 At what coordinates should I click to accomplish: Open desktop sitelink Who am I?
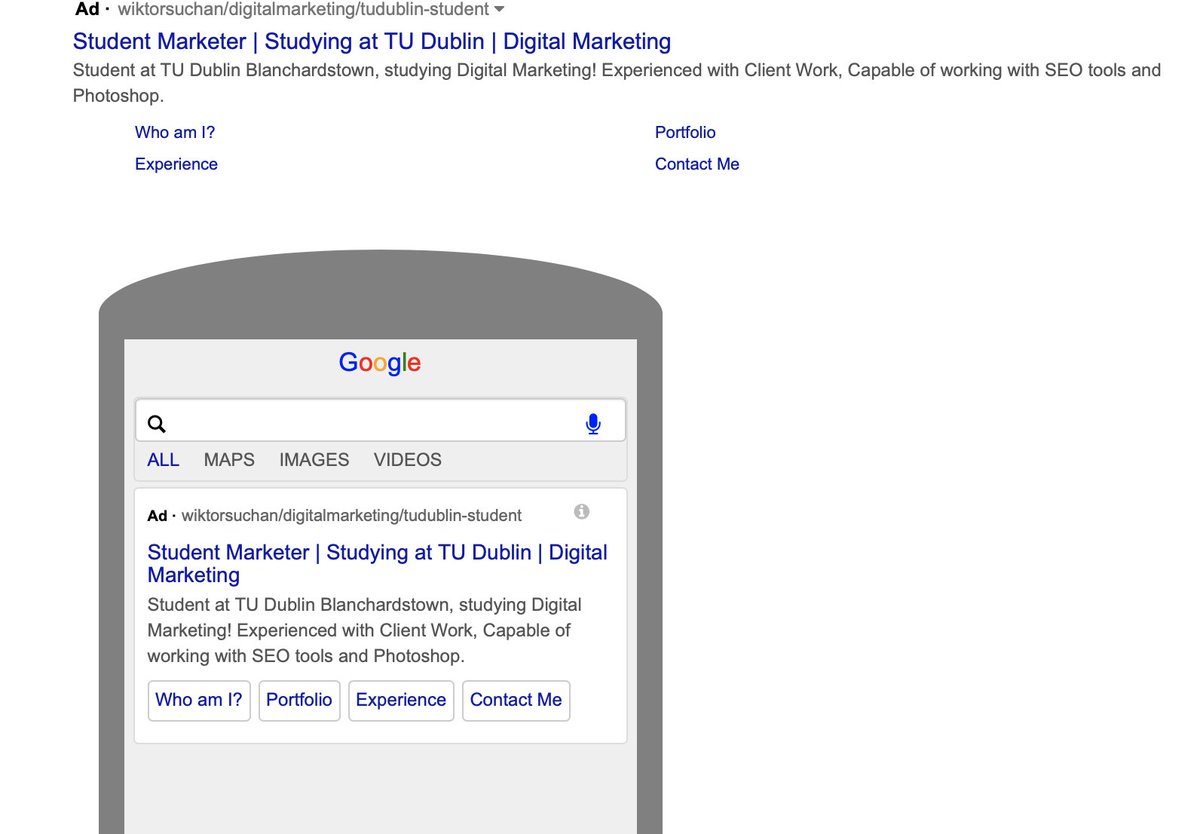click(175, 132)
